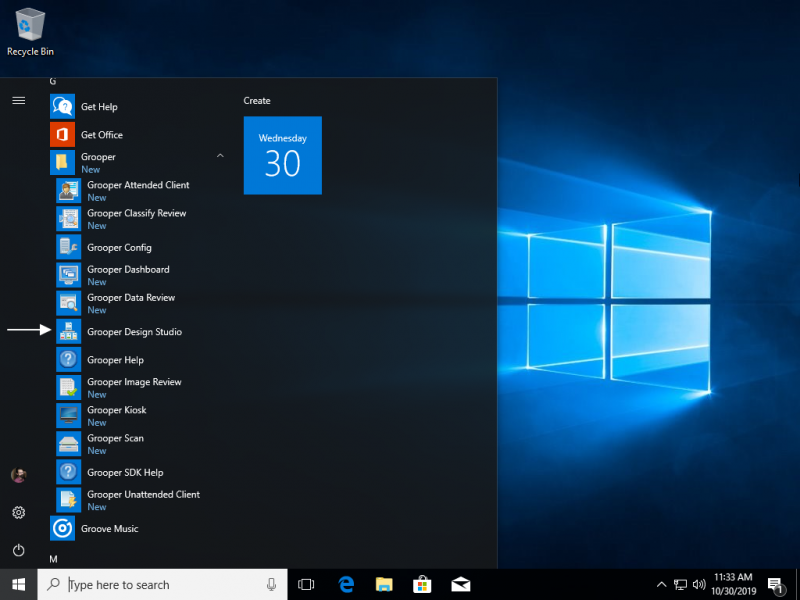
Task: Open the Wednesday 30 calendar tile
Action: click(x=283, y=155)
